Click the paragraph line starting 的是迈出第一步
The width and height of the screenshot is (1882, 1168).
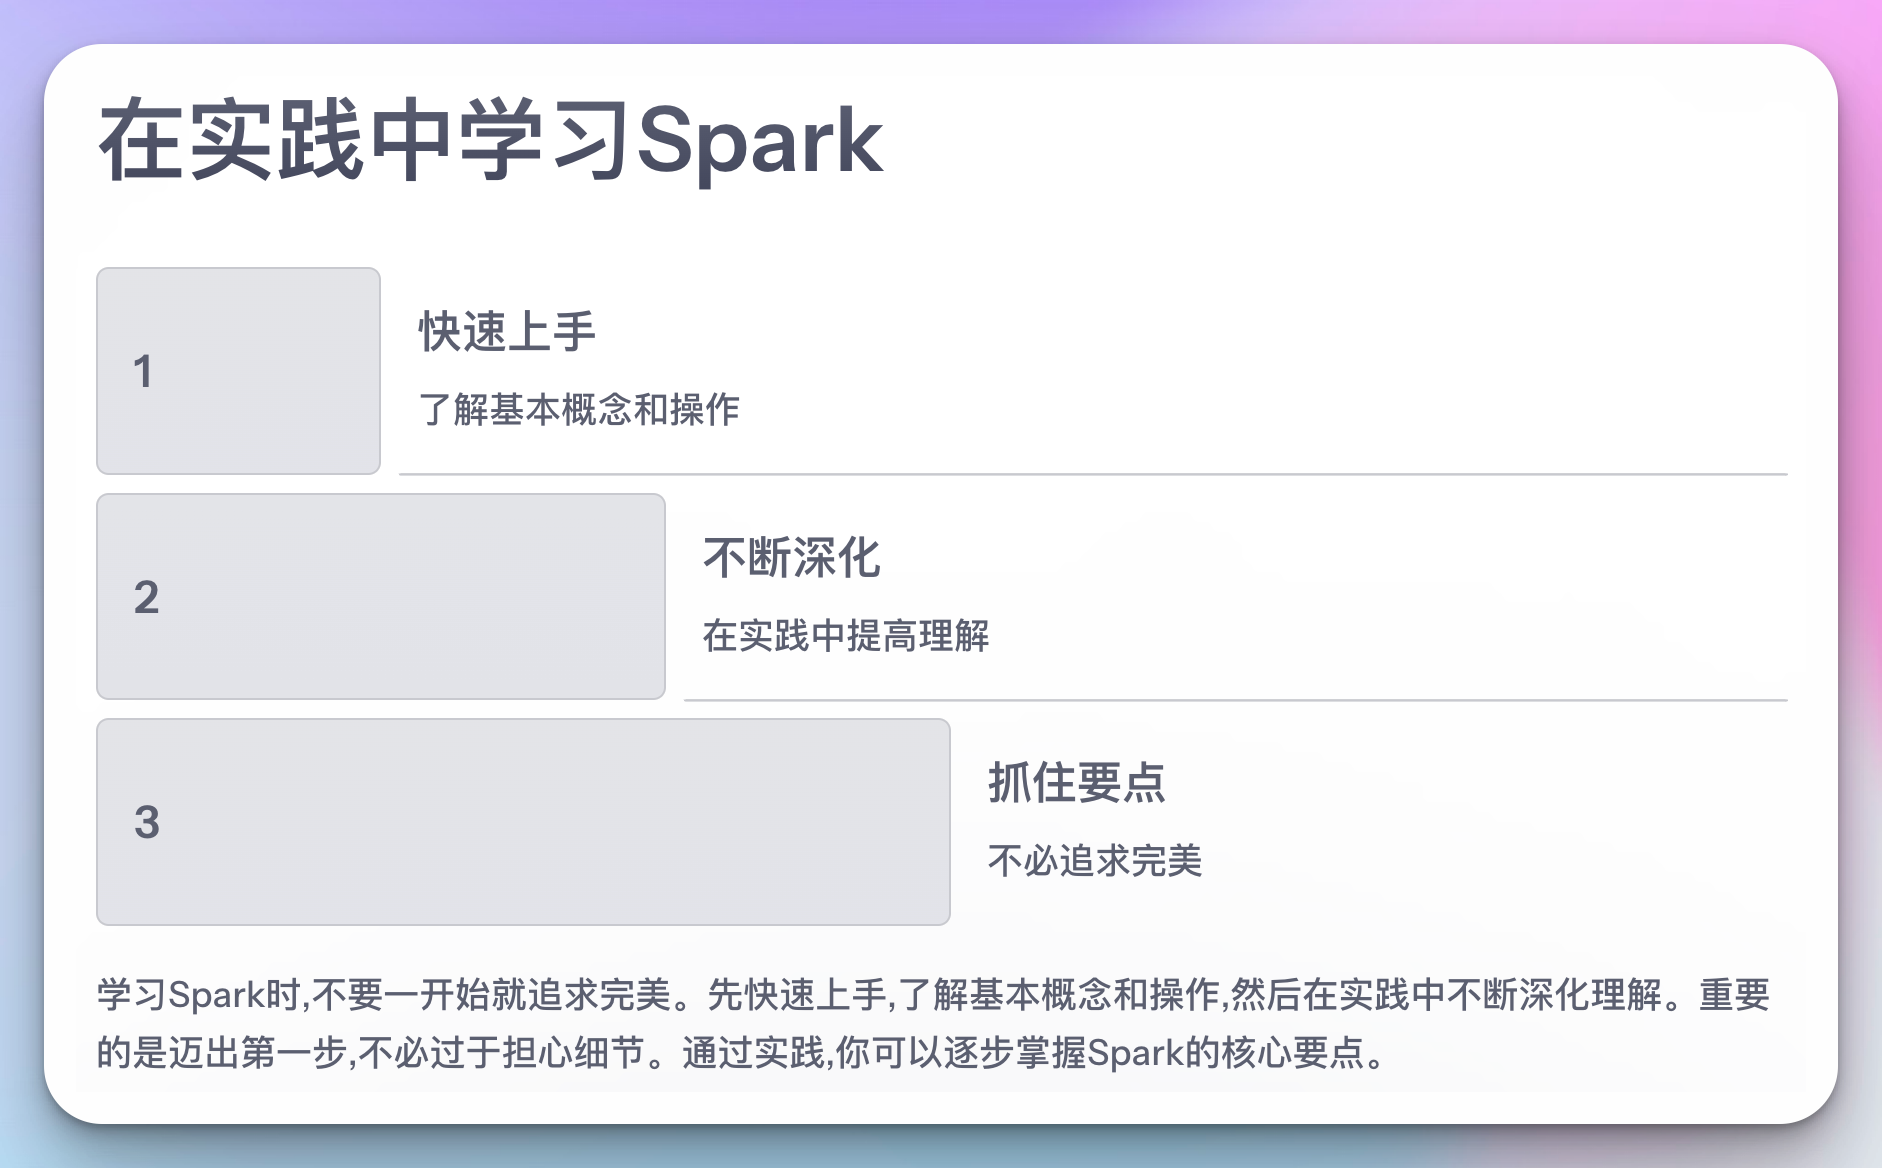pos(741,1053)
